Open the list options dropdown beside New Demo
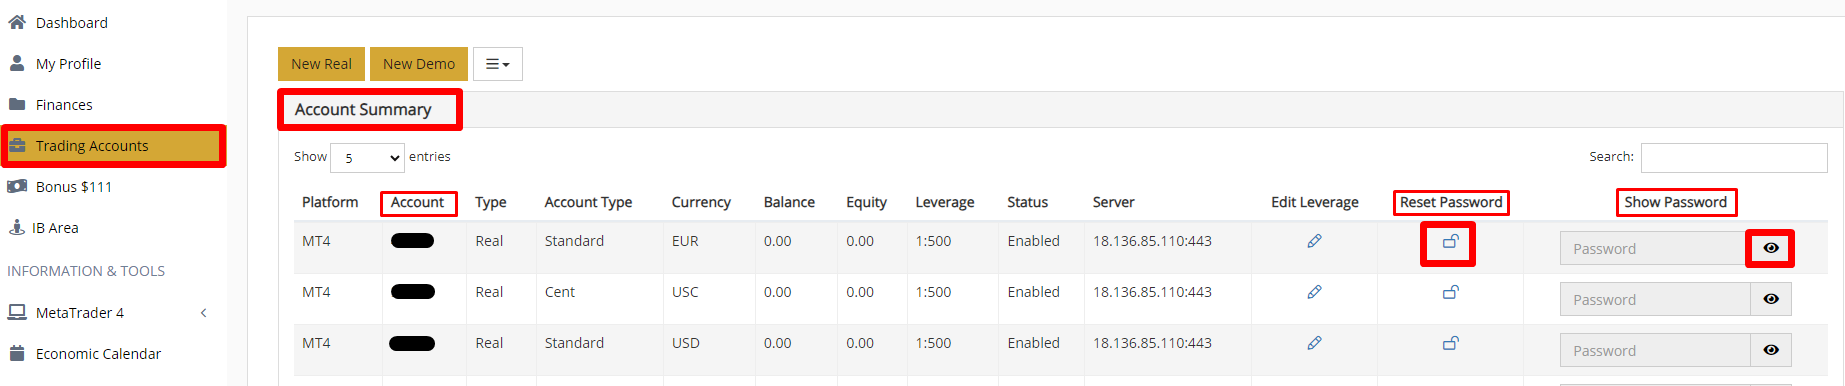Image resolution: width=1845 pixels, height=386 pixels. (x=497, y=64)
